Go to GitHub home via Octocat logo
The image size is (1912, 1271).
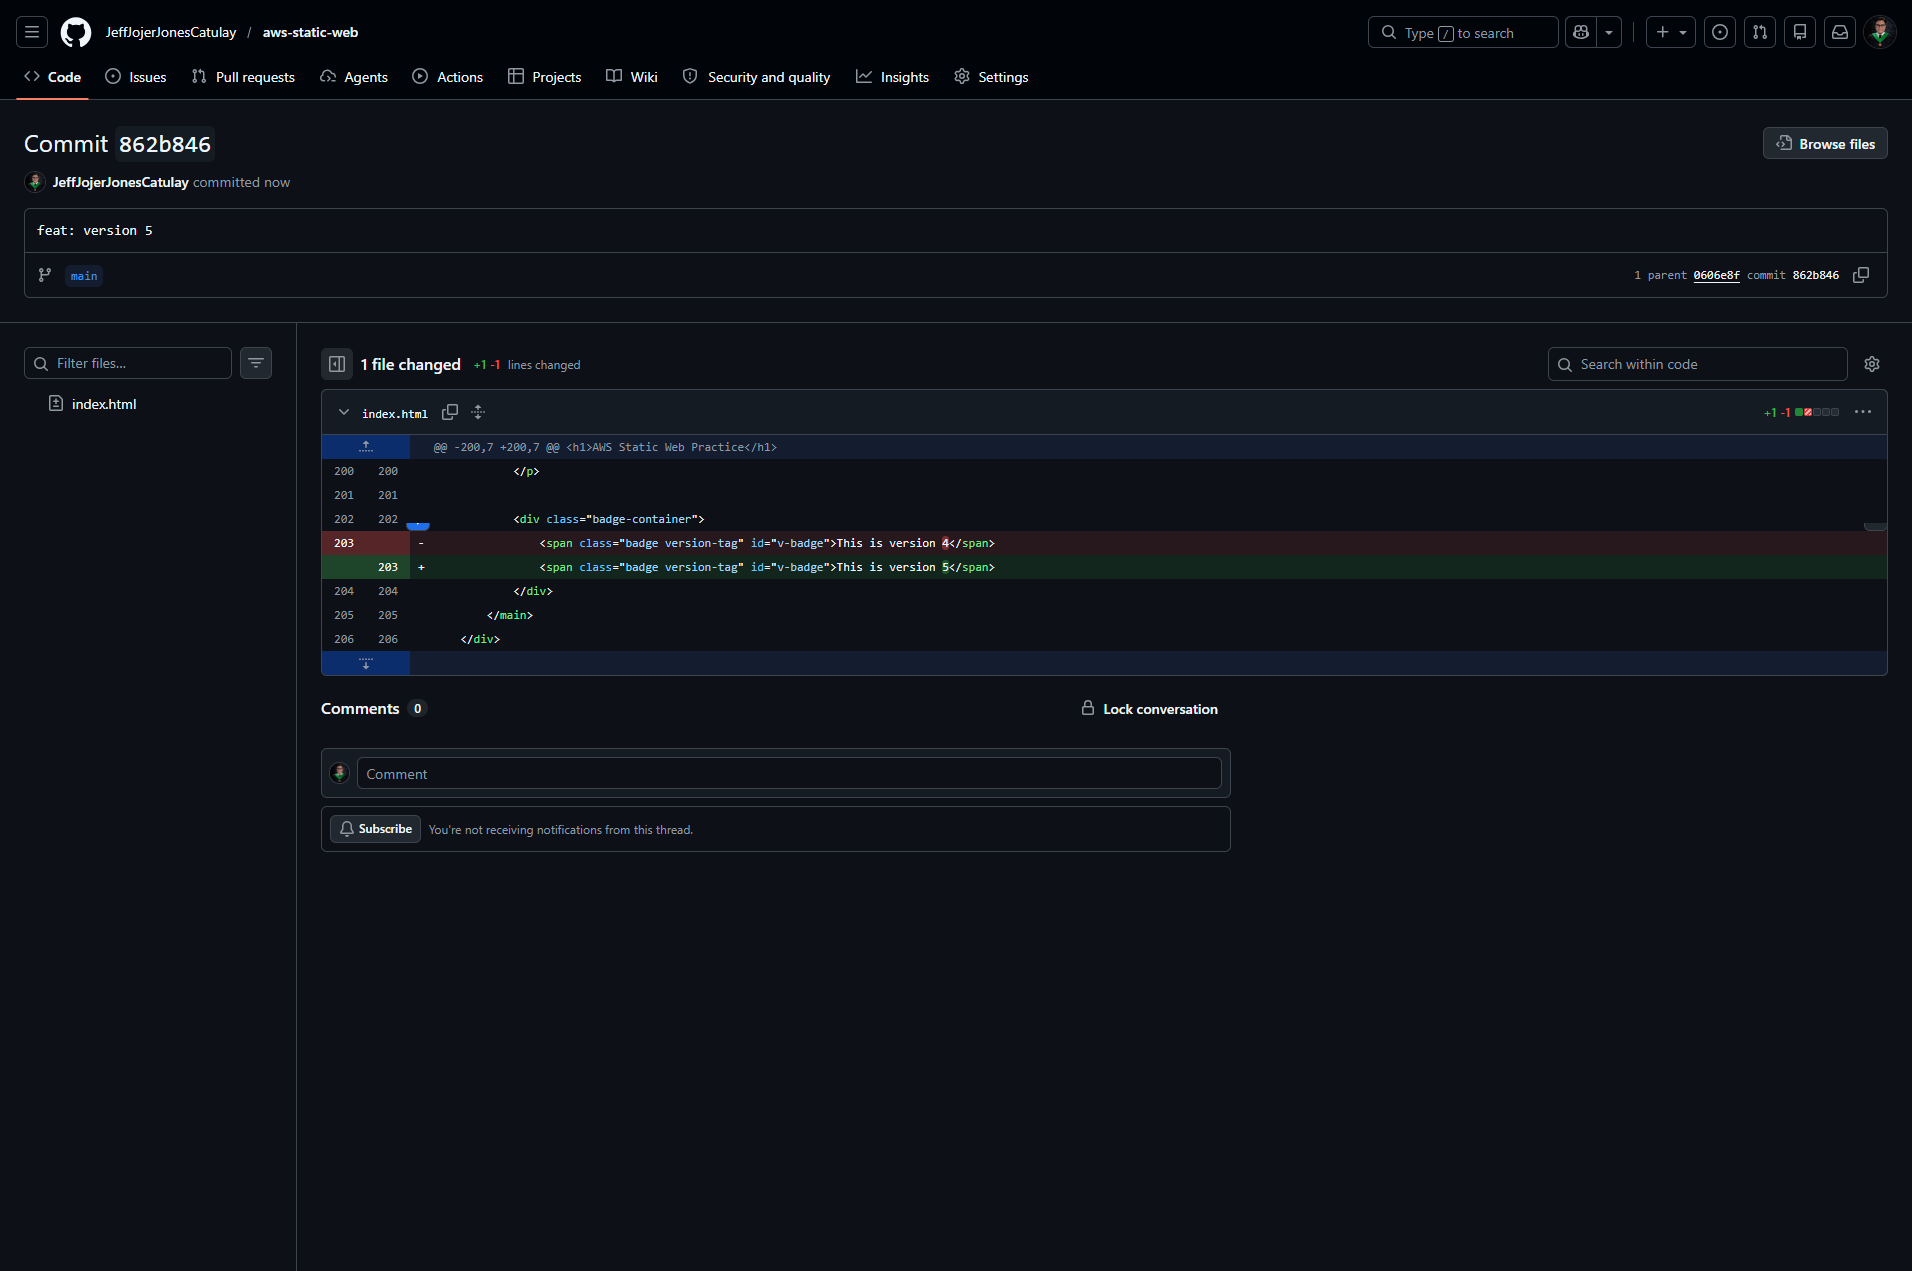click(x=76, y=32)
